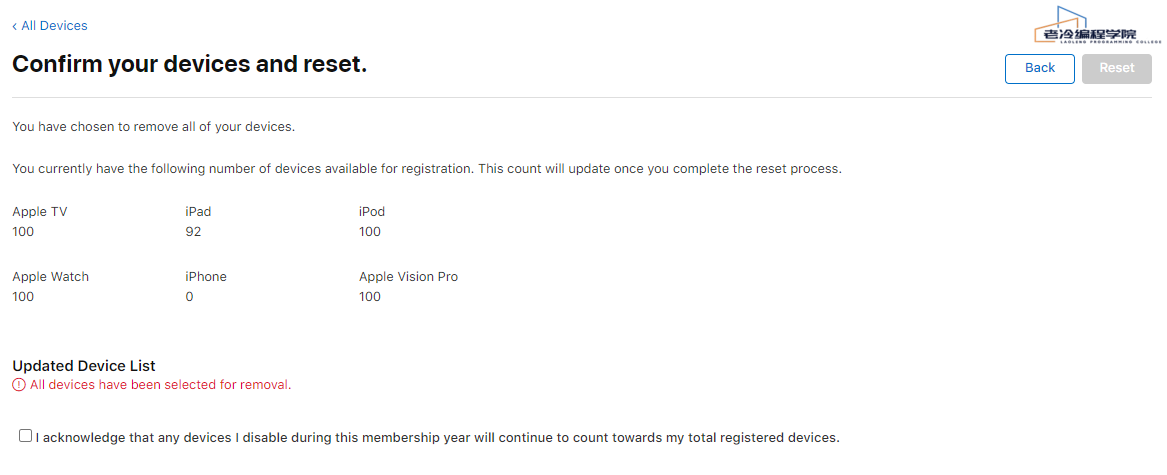This screenshot has width=1167, height=475.
Task: Click the iPod label
Action: [x=372, y=212]
